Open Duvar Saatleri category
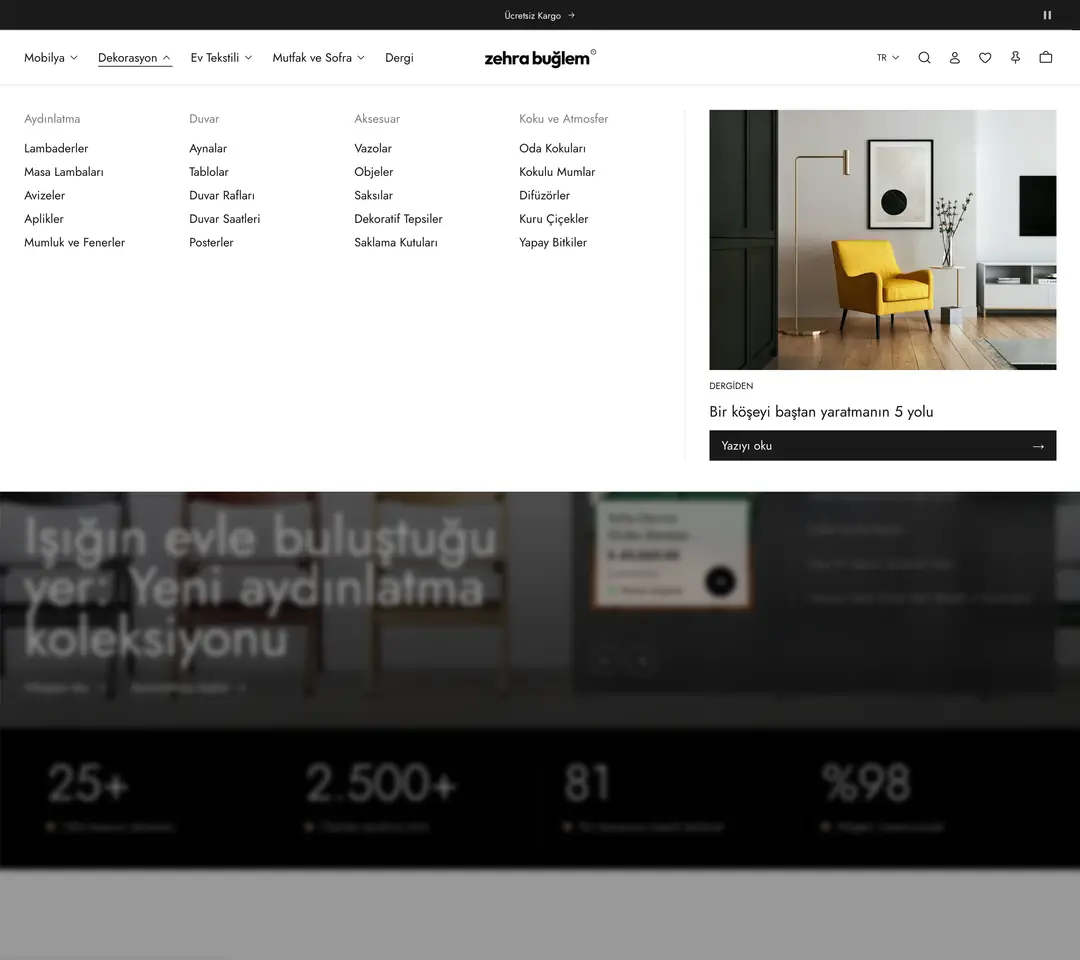The image size is (1080, 960). pos(225,219)
